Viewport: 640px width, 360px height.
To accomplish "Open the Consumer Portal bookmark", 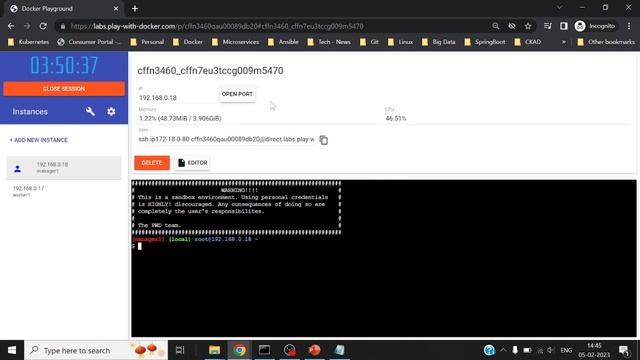I will point(89,42).
